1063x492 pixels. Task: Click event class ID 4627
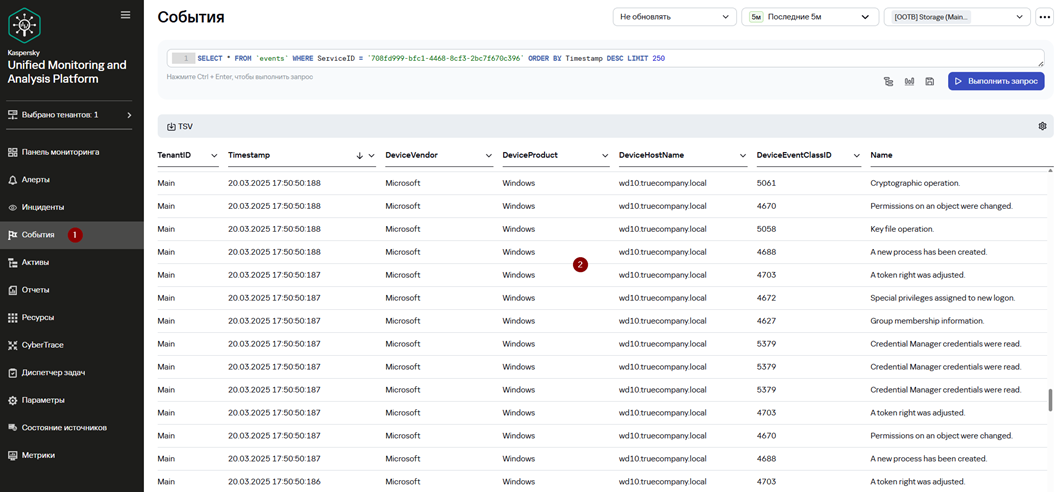click(766, 321)
